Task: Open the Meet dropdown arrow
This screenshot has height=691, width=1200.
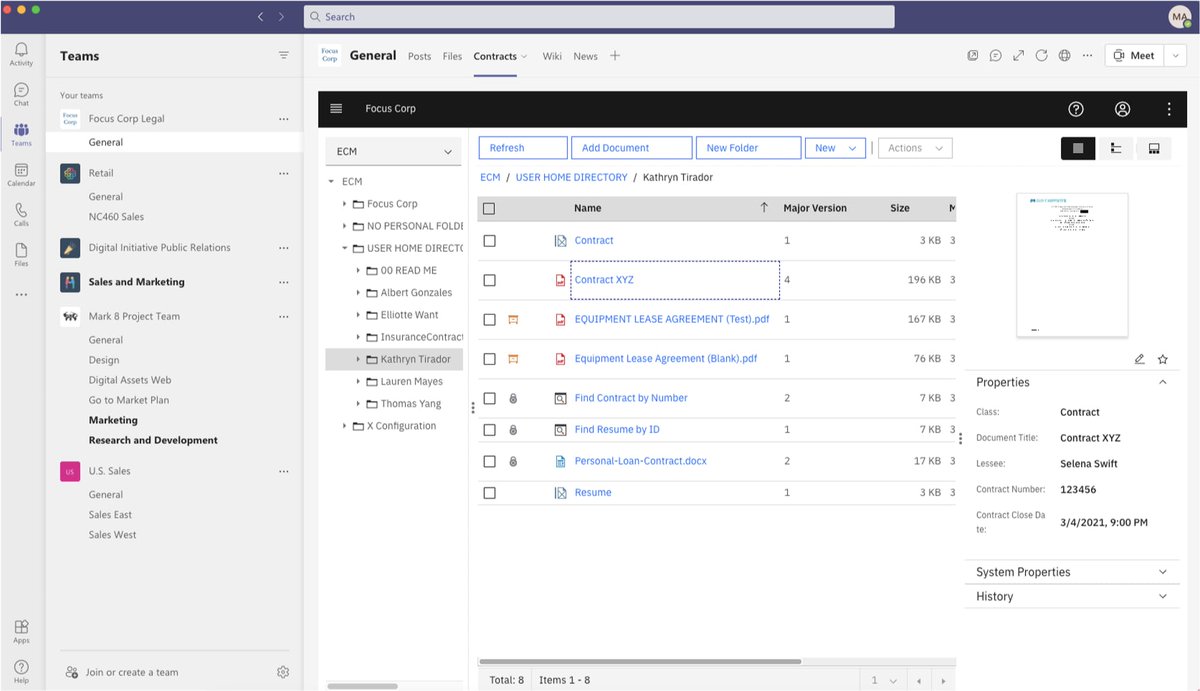Action: pos(1176,56)
